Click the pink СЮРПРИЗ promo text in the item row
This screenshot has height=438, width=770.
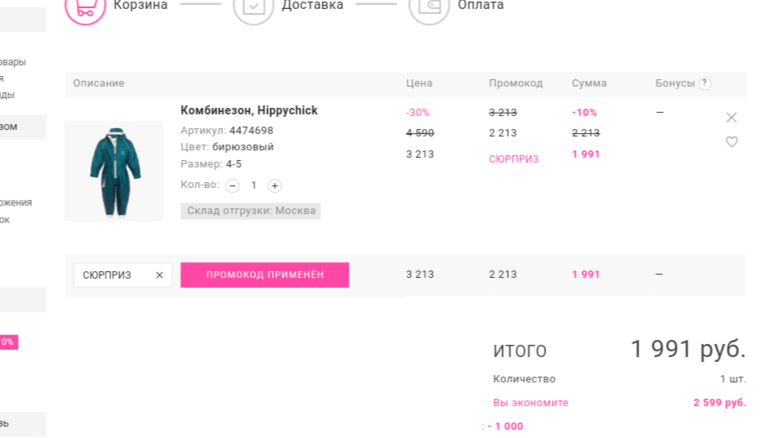coord(513,159)
